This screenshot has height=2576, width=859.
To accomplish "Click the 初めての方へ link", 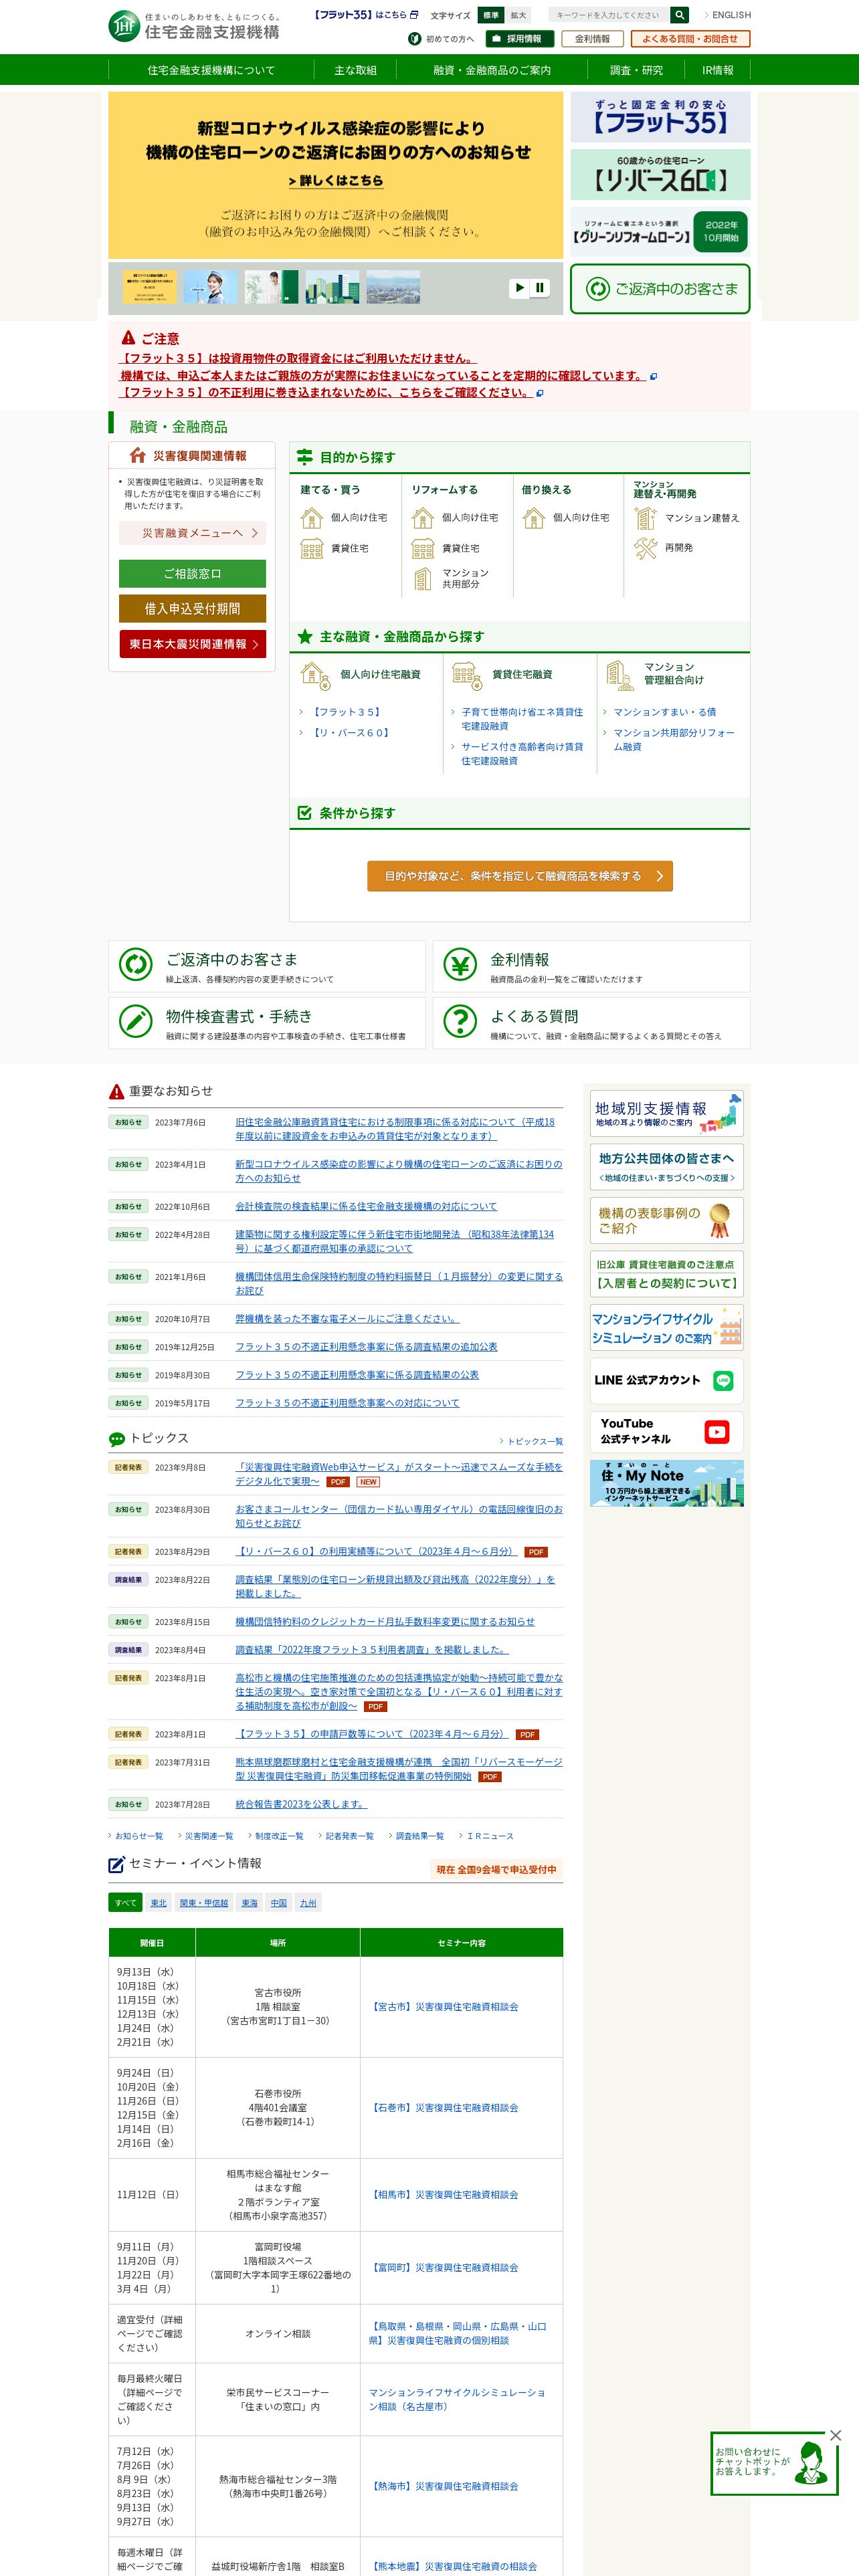I will click(x=441, y=39).
